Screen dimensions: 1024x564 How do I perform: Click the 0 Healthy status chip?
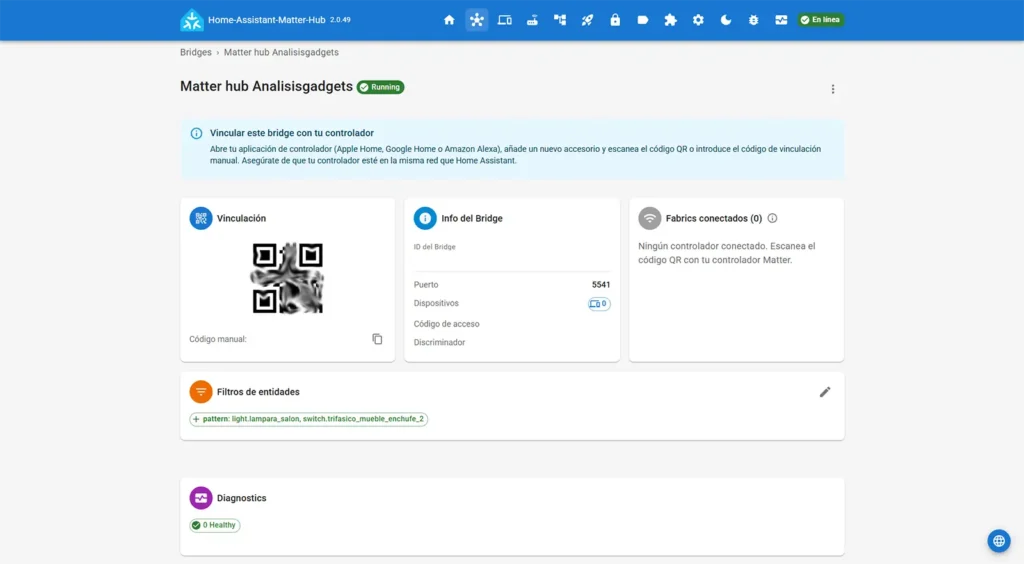214,525
